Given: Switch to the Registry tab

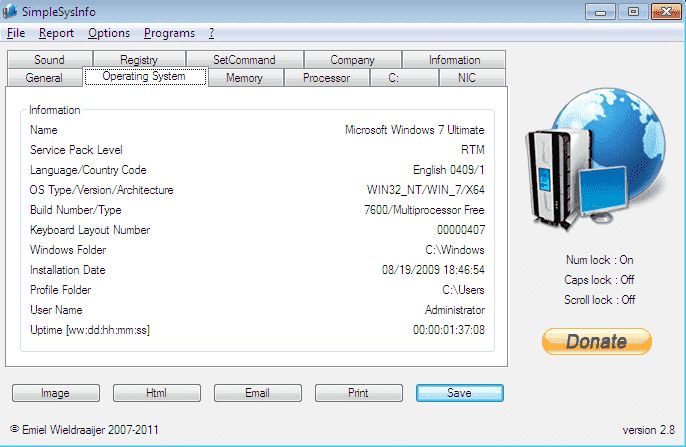Looking at the screenshot, I should [x=139, y=59].
